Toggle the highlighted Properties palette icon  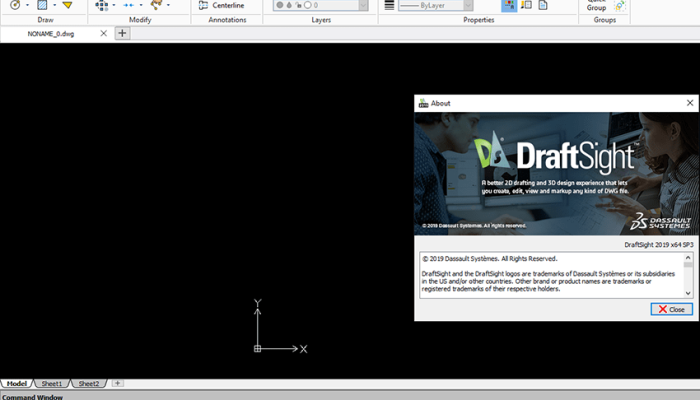click(x=509, y=5)
